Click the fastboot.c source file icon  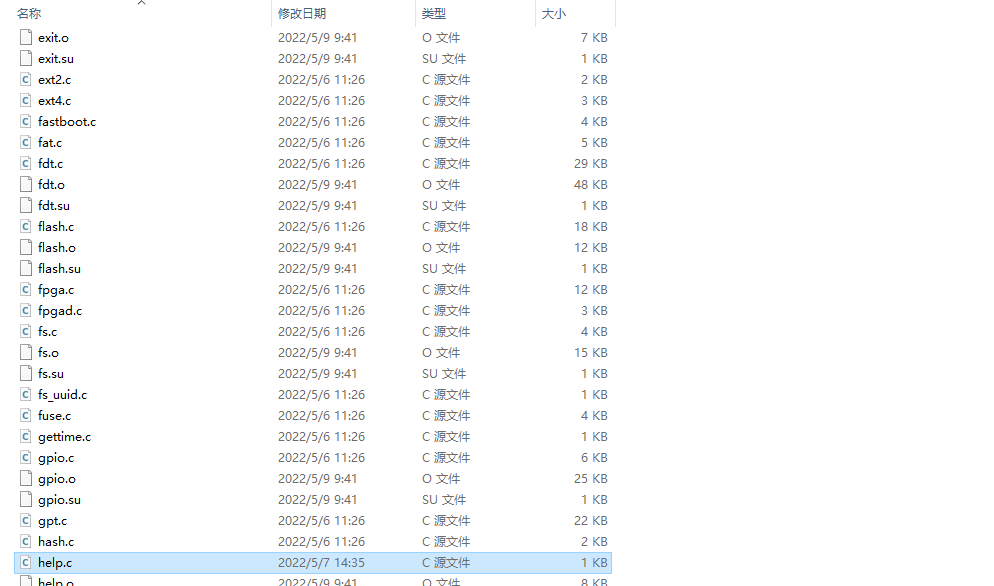[25, 121]
